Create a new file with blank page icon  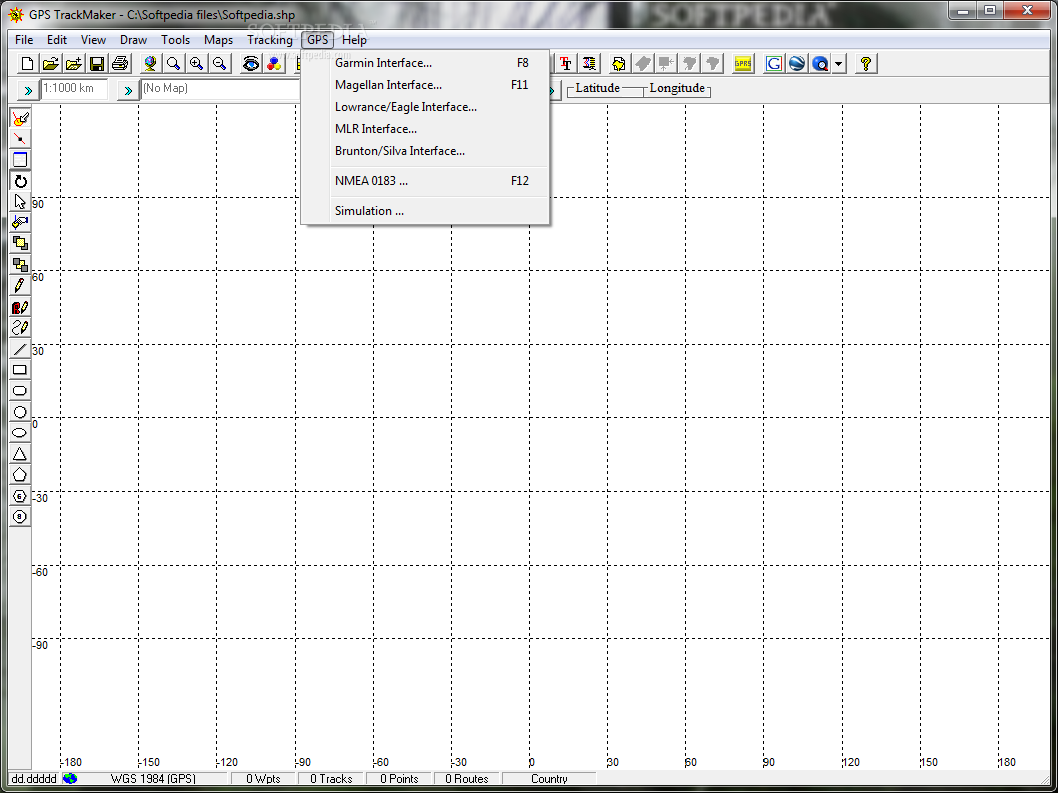[27, 63]
